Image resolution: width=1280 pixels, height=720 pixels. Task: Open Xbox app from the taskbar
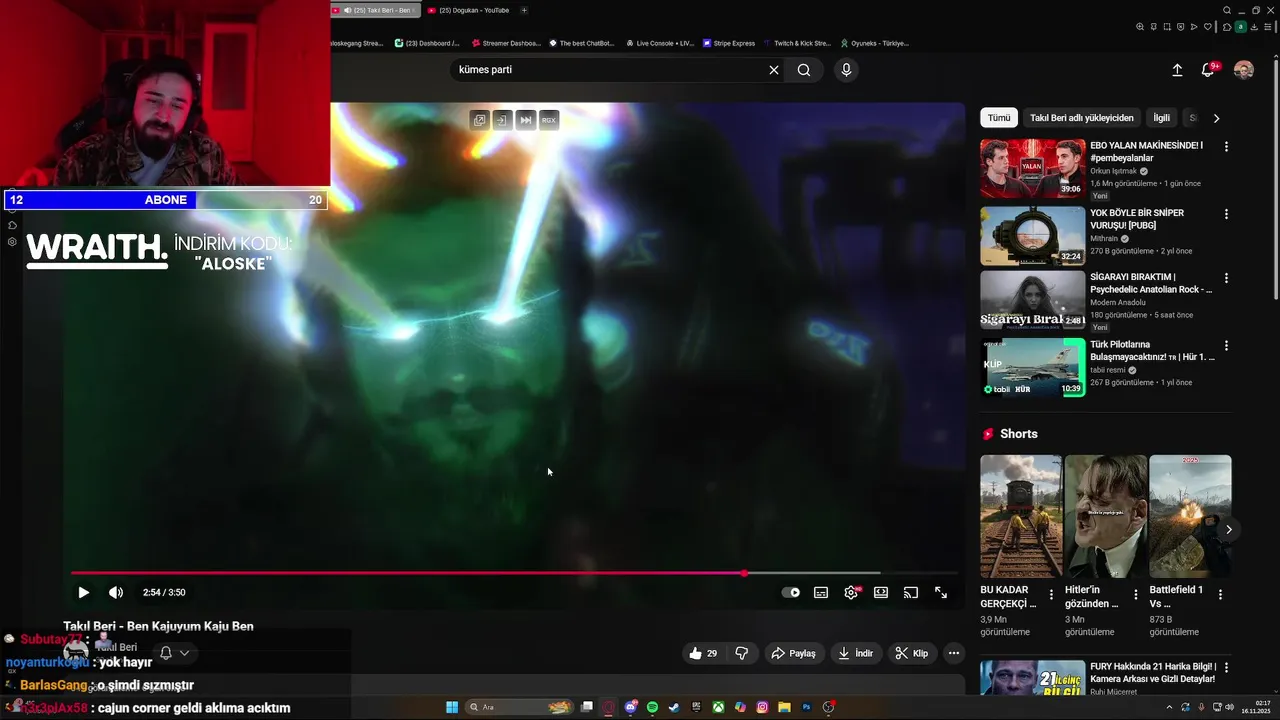(718, 707)
